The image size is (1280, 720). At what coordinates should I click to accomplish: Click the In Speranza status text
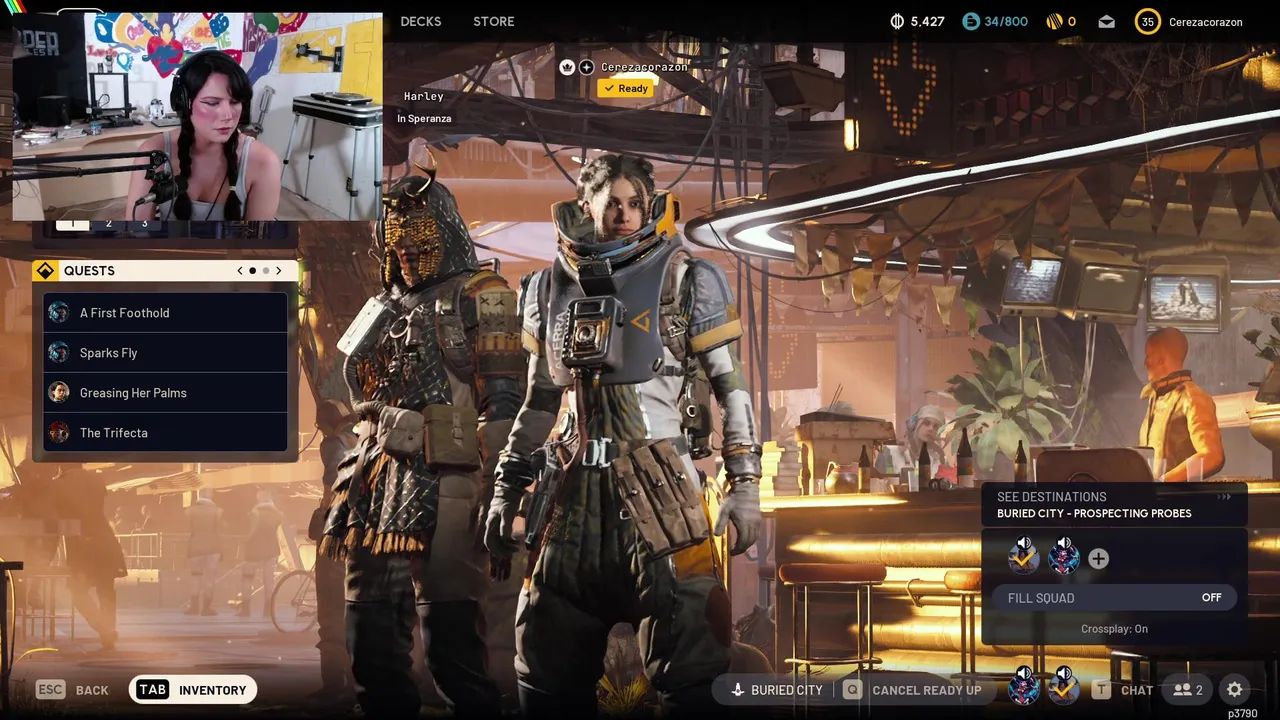click(424, 118)
